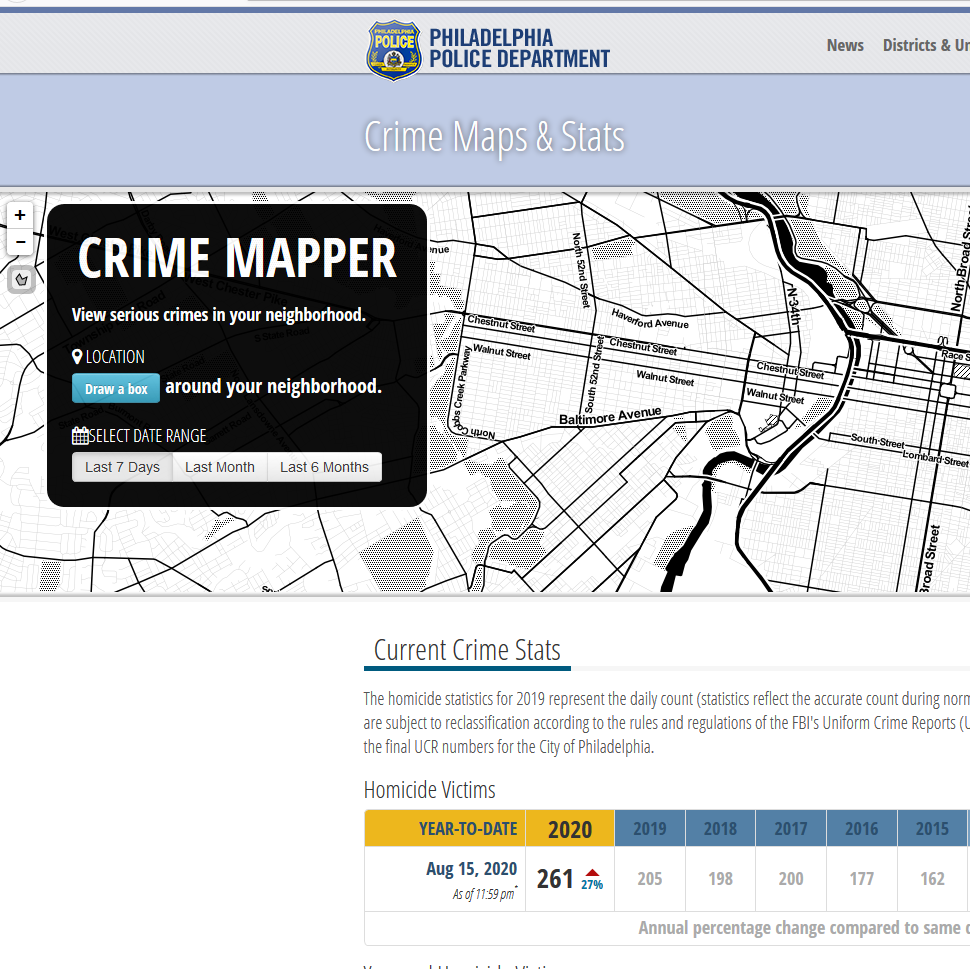This screenshot has width=970, height=969.
Task: Click the location pin marker icon
Action: pyautogui.click(x=77, y=357)
